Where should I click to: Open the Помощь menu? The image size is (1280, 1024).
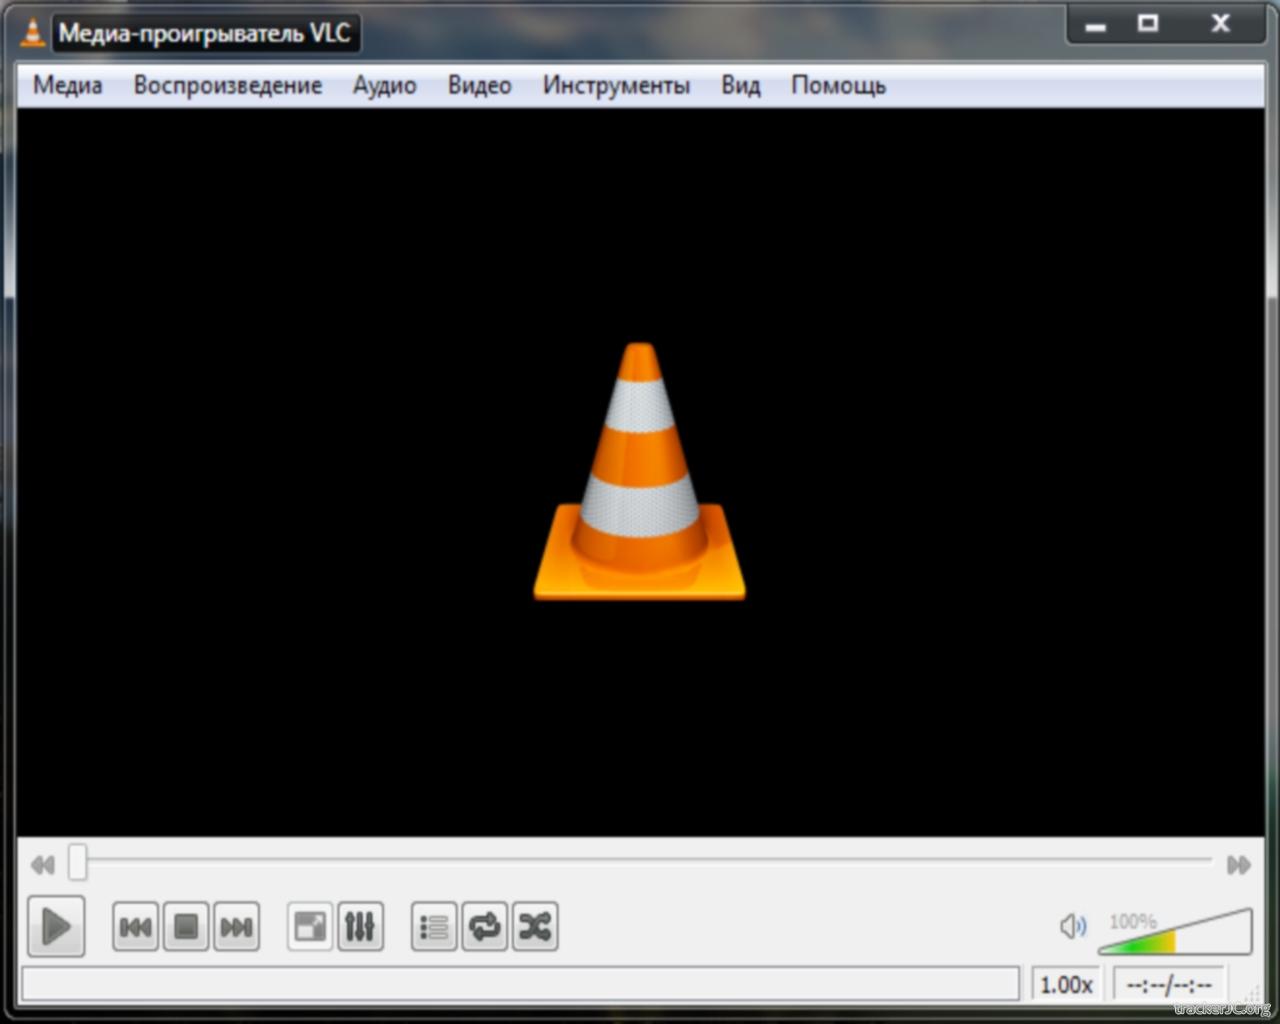(x=838, y=86)
